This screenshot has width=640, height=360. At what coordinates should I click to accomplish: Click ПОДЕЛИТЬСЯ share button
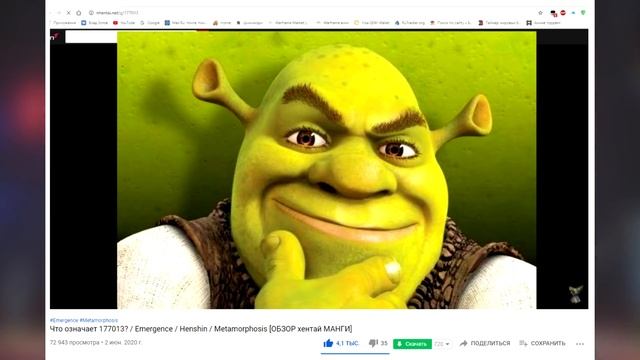tap(485, 344)
